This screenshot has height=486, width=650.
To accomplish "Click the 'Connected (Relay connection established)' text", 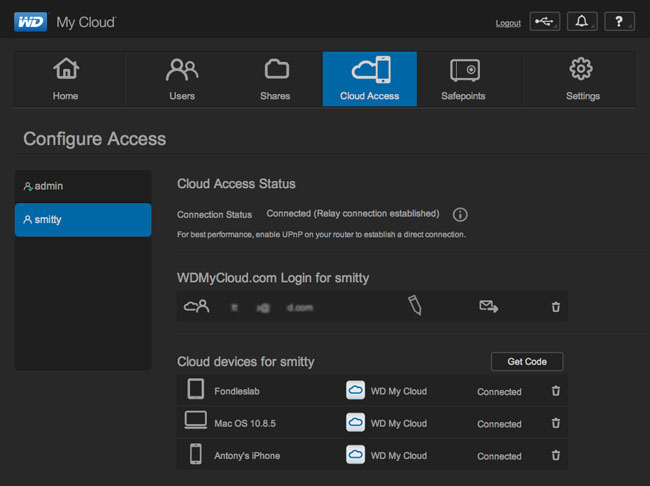I will [x=353, y=214].
